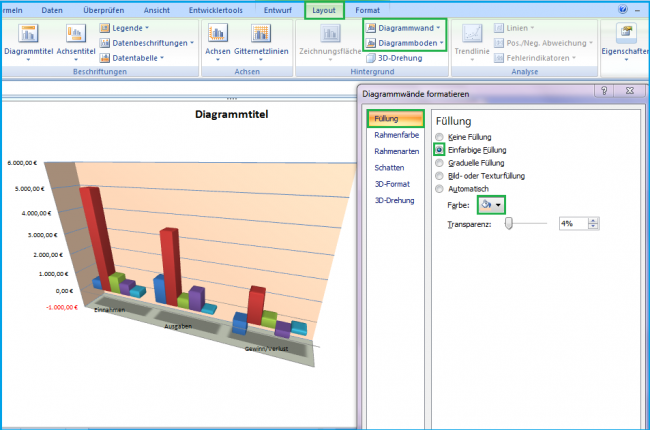Open 3D-Drehung rotation icon

(371, 58)
